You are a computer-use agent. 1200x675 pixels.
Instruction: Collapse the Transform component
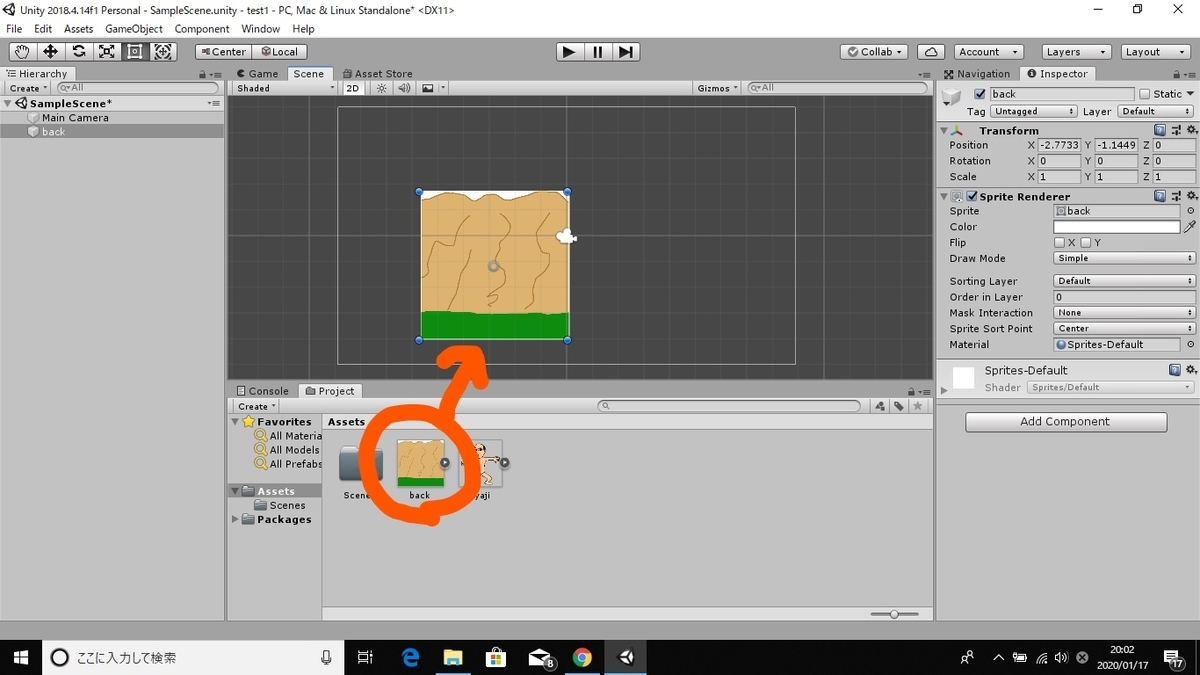click(x=943, y=131)
